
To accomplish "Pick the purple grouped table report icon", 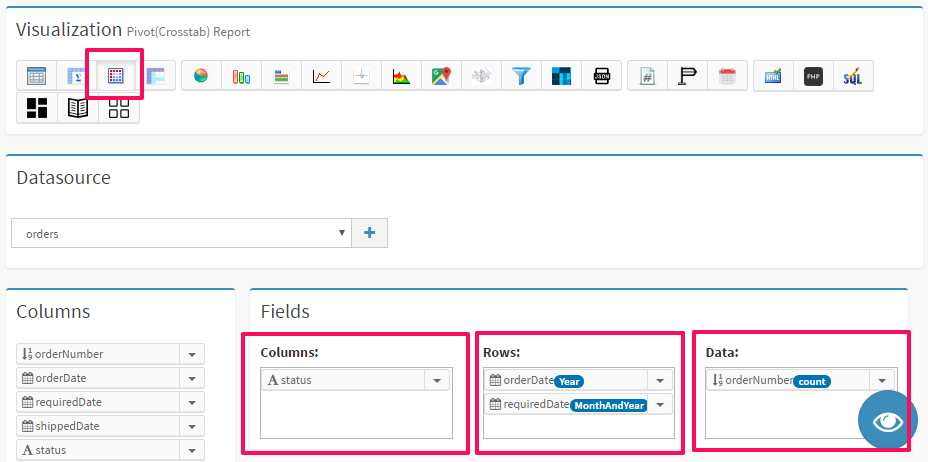I will [156, 76].
